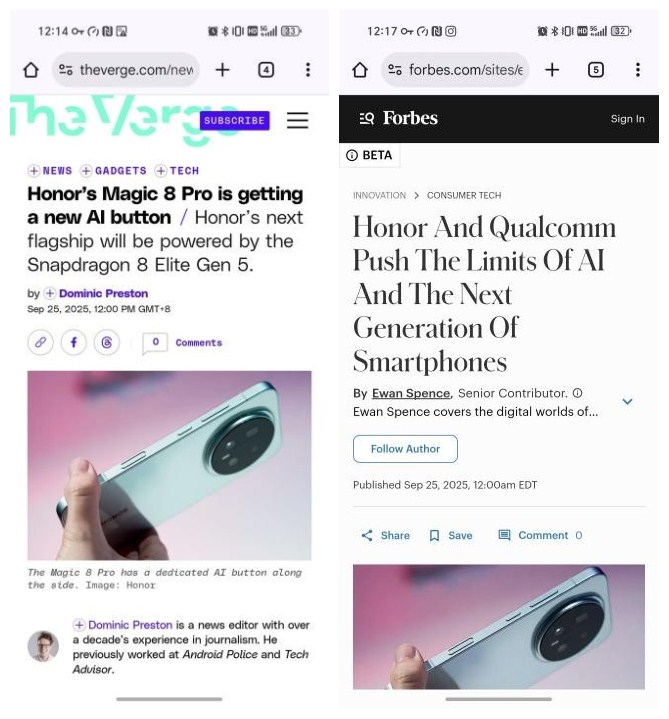Click the Follow Author button
This screenshot has height=719, width=669.
click(405, 449)
